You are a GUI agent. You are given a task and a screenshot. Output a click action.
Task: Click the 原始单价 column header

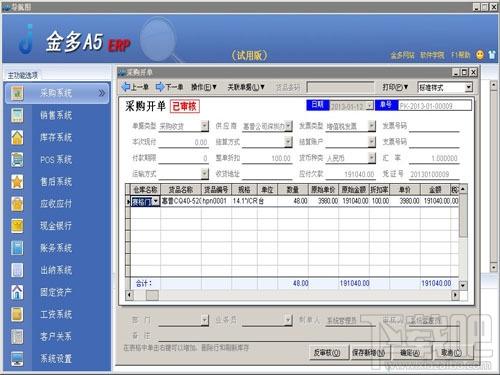tap(323, 190)
